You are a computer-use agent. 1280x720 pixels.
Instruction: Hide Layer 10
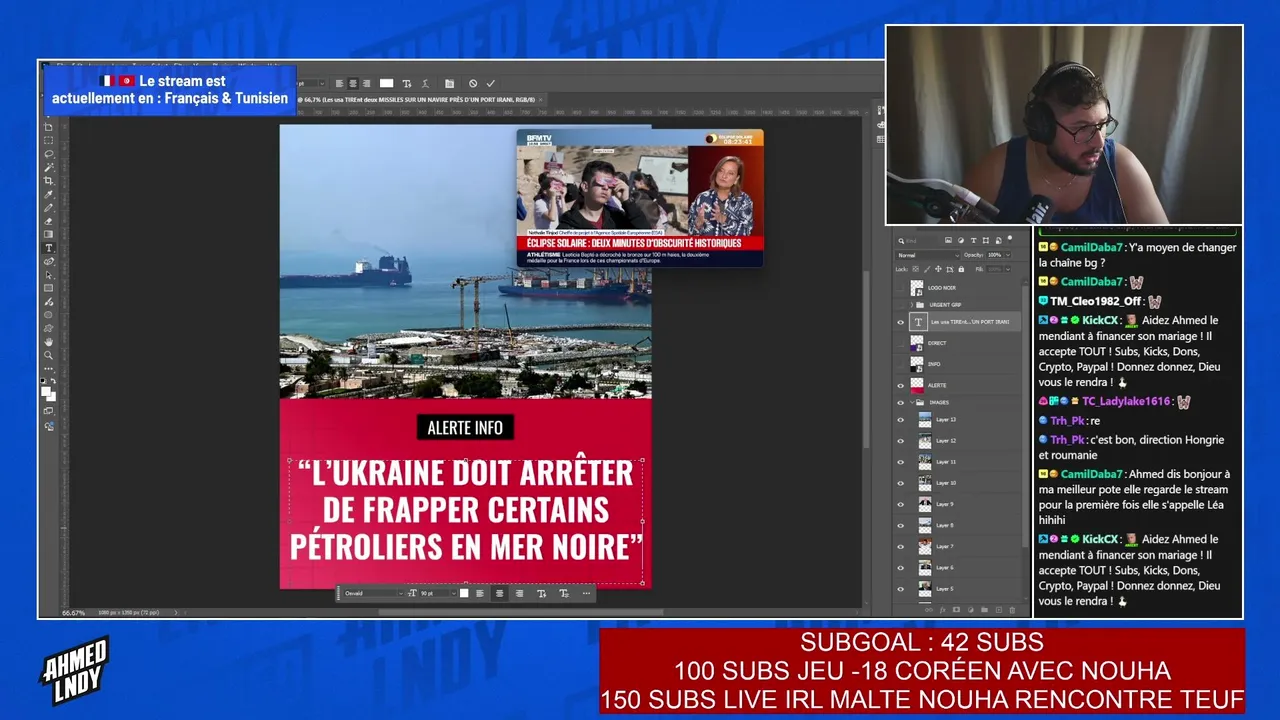[900, 483]
